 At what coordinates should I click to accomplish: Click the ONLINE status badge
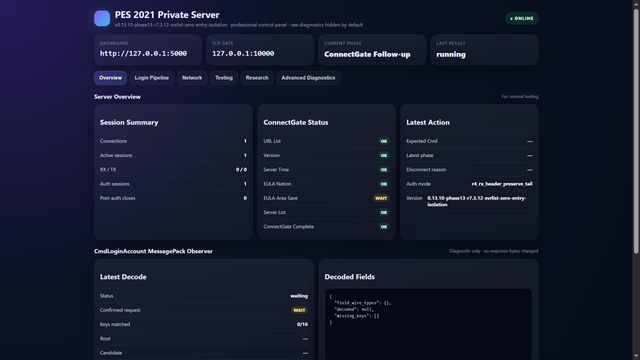[522, 18]
